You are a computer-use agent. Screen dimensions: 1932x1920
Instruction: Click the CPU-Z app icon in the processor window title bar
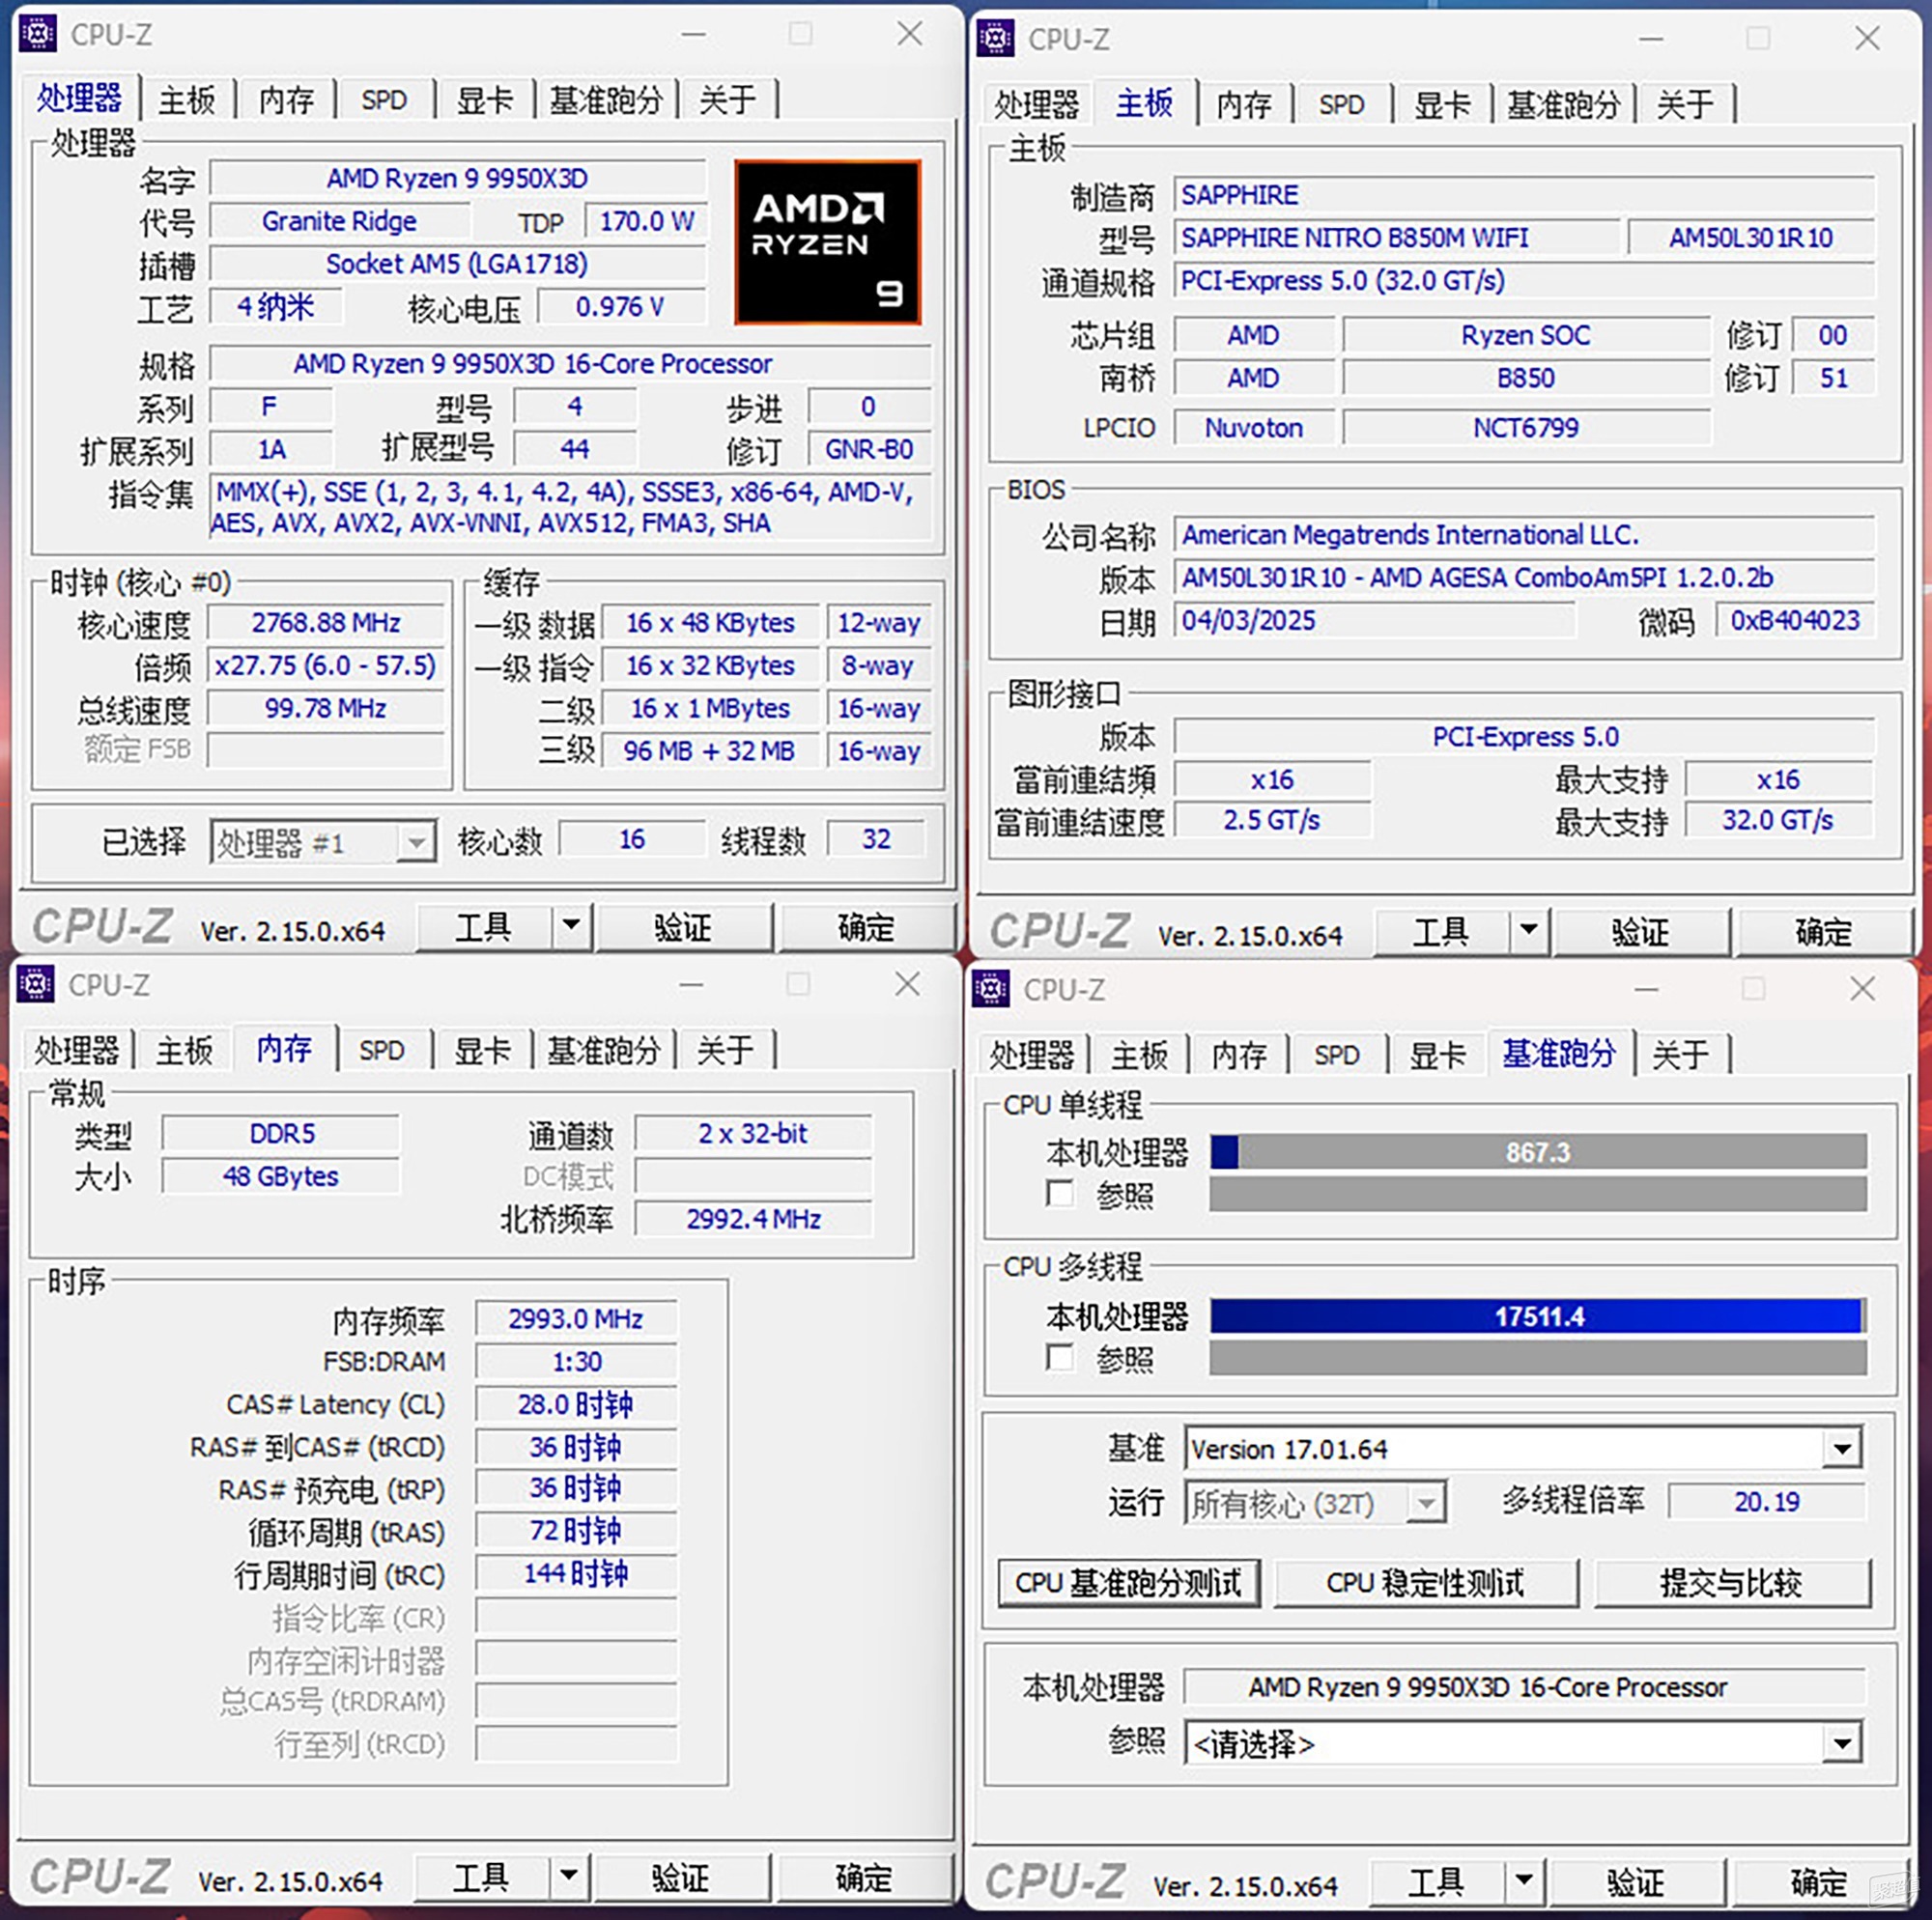tap(38, 34)
